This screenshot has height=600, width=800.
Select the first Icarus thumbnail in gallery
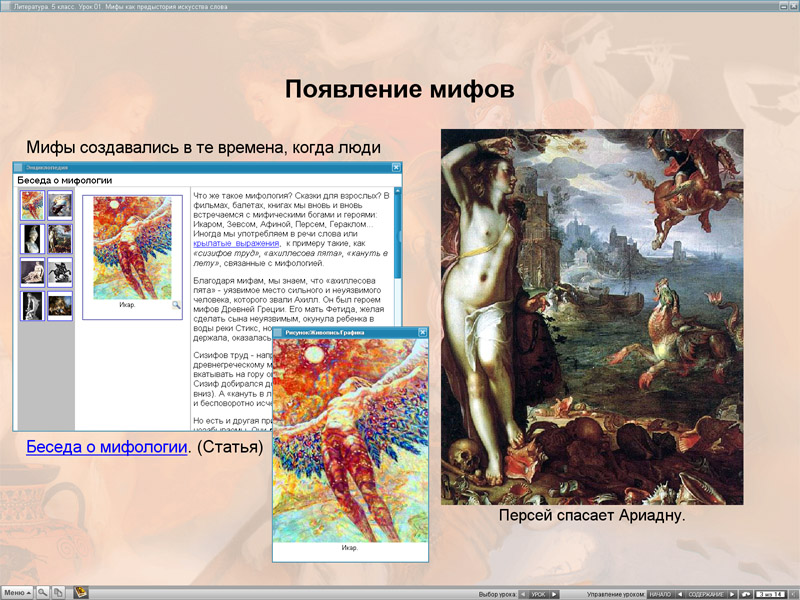[x=33, y=205]
